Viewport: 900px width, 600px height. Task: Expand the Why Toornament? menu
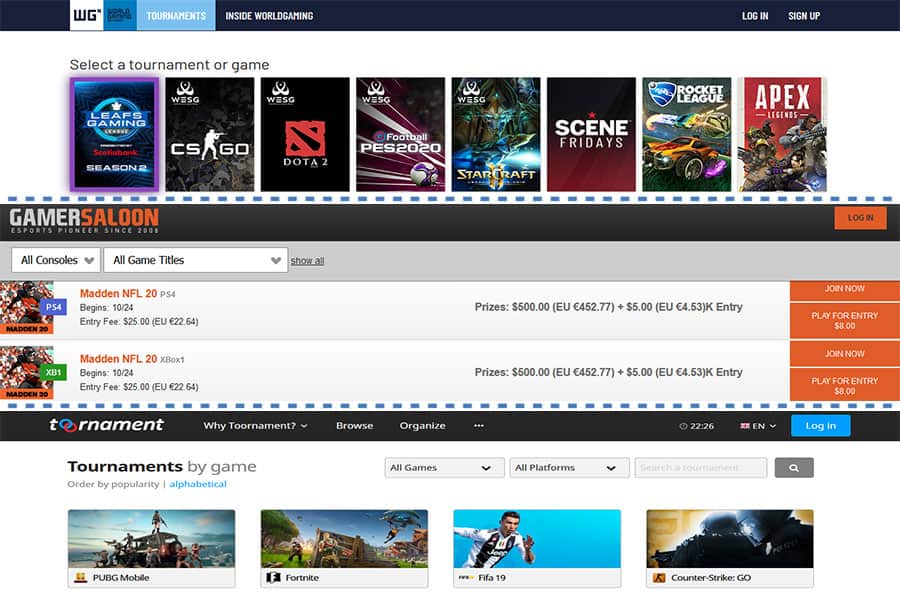(255, 426)
